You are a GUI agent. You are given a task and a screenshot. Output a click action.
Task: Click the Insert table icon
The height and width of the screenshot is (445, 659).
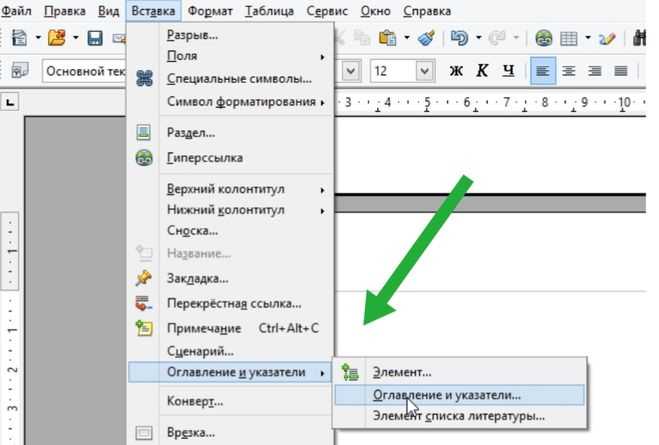[569, 38]
